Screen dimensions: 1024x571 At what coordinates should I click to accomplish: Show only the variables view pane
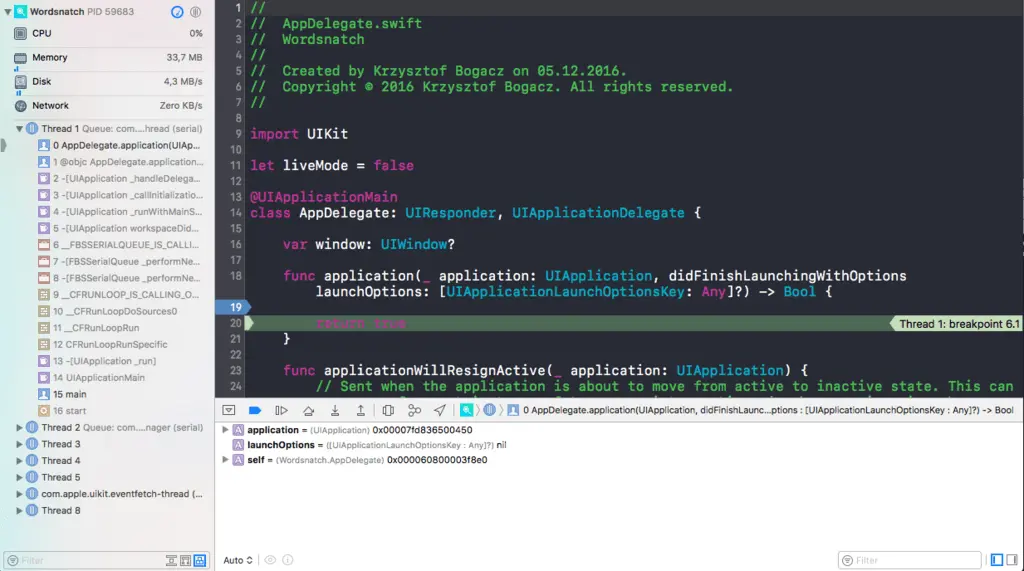click(x=995, y=560)
